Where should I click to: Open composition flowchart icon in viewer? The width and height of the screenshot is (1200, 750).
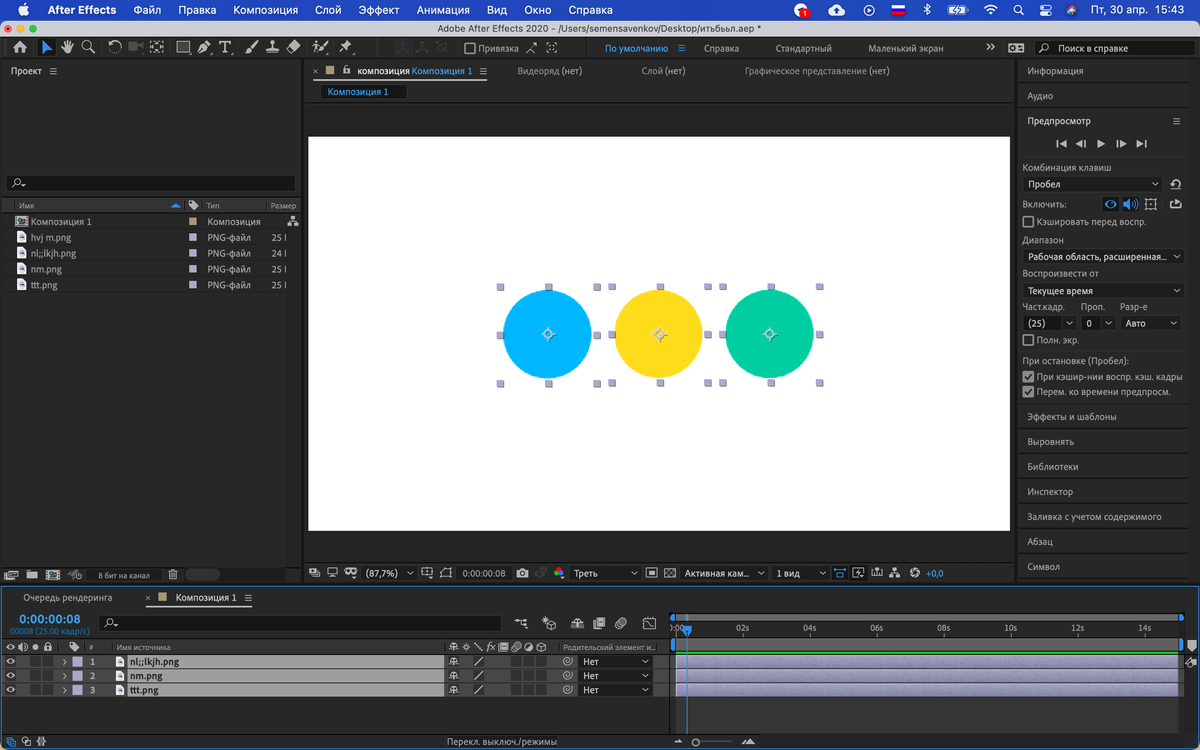tap(895, 573)
